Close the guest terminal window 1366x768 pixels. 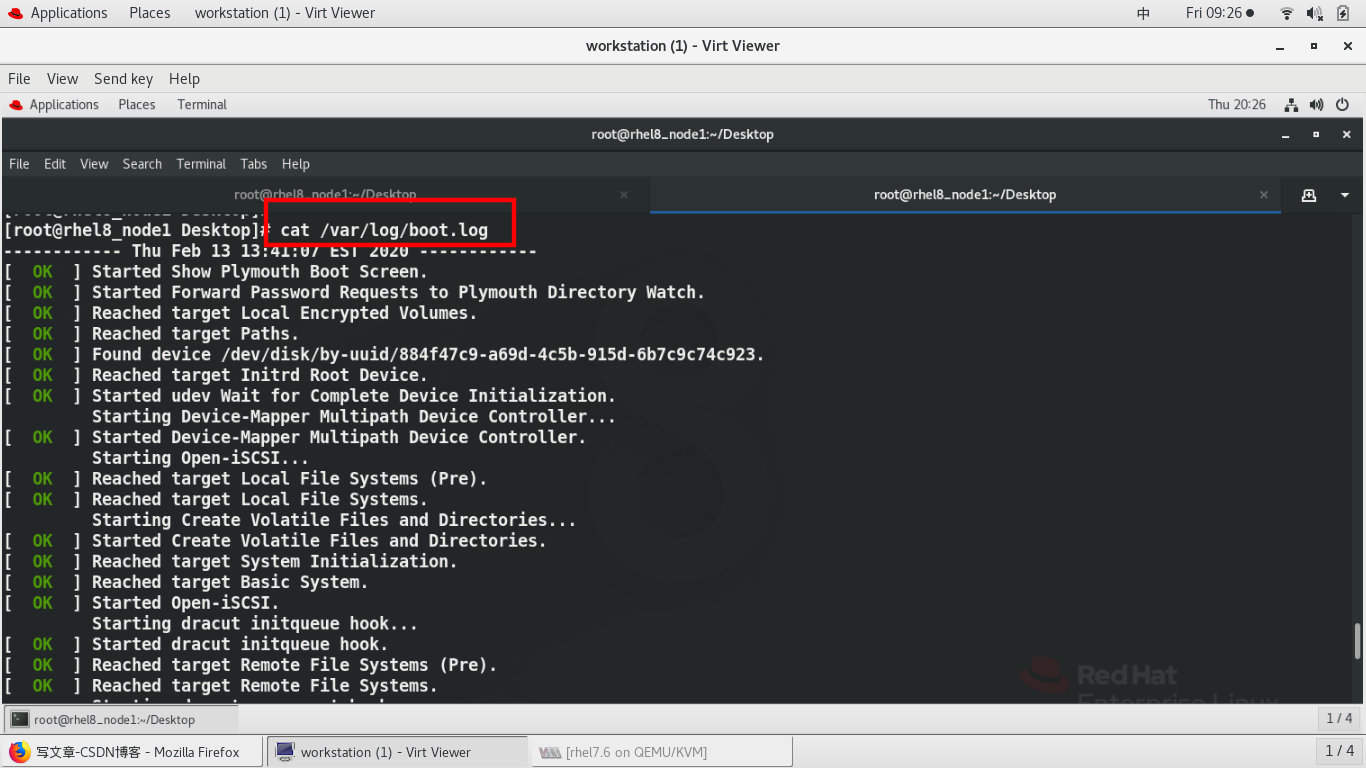point(1344,134)
